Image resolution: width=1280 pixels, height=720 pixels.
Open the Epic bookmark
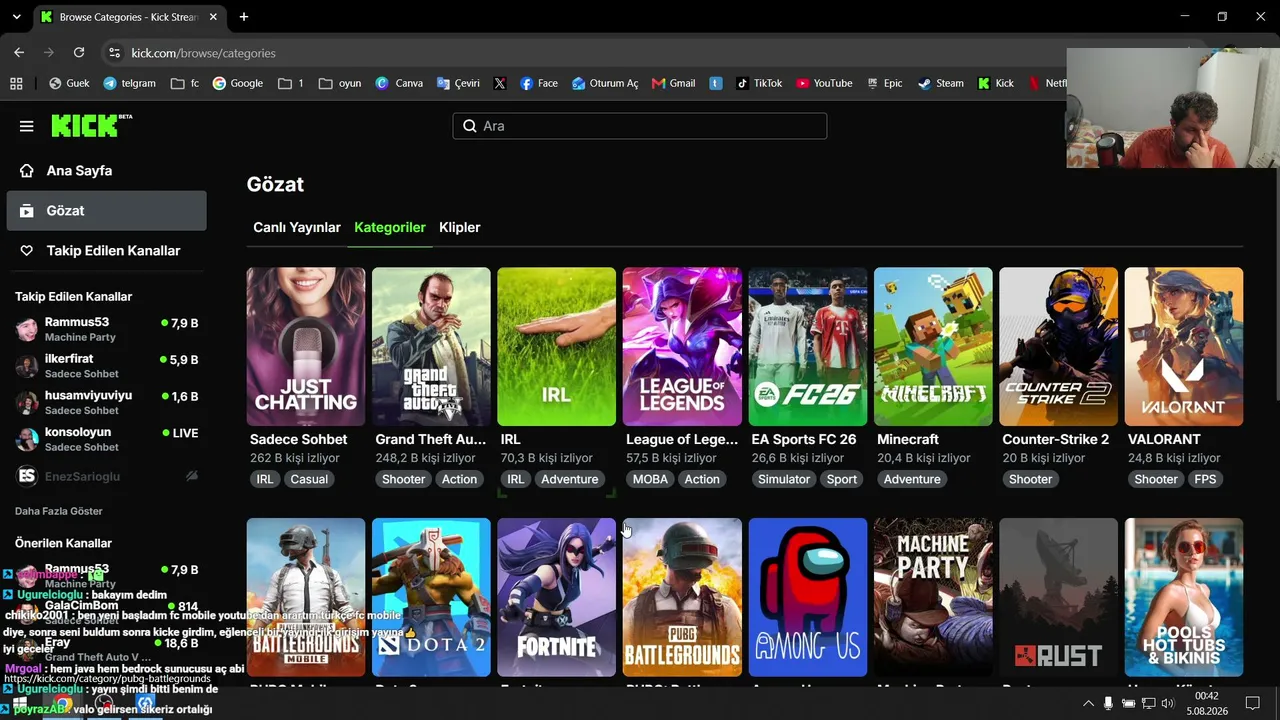click(884, 83)
